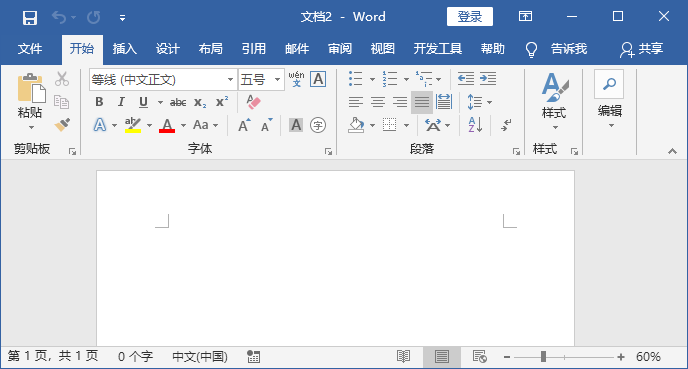Screen dimensions: 688x369
Task: Click the Redo/Repeat arrow icon
Action: point(93,18)
